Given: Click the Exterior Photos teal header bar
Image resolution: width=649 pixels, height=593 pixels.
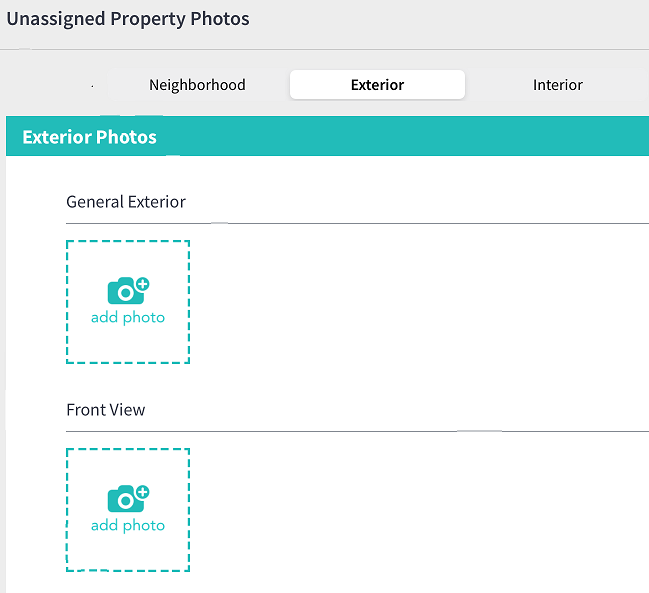Looking at the screenshot, I should pos(327,136).
